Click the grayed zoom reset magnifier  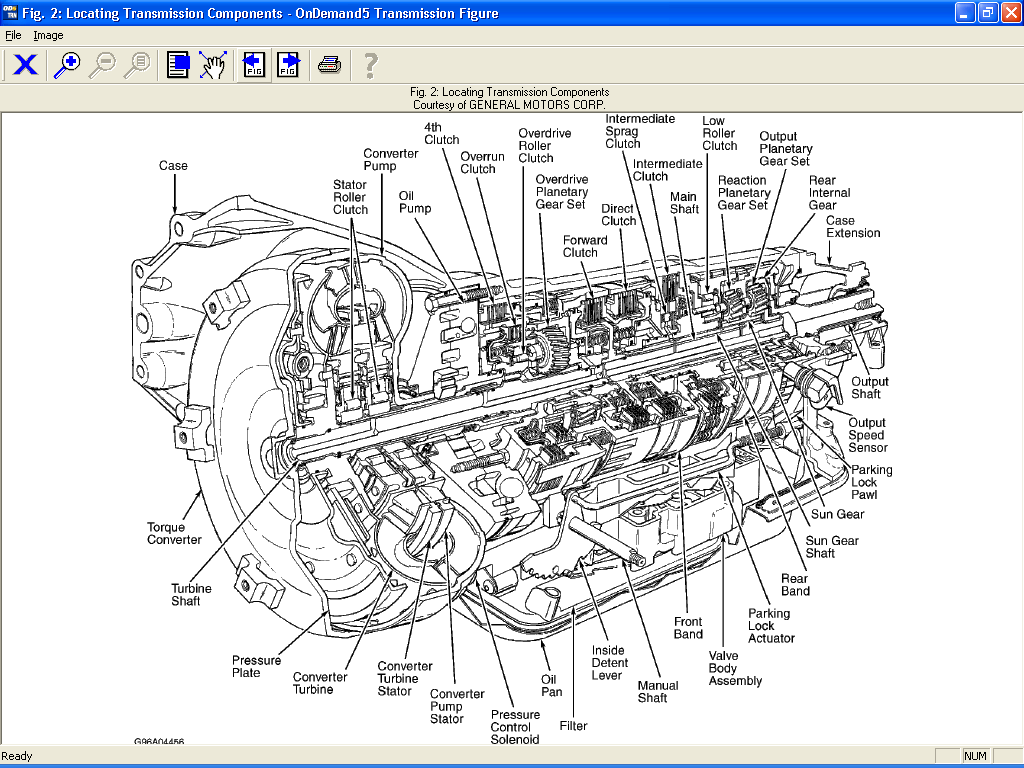click(137, 65)
